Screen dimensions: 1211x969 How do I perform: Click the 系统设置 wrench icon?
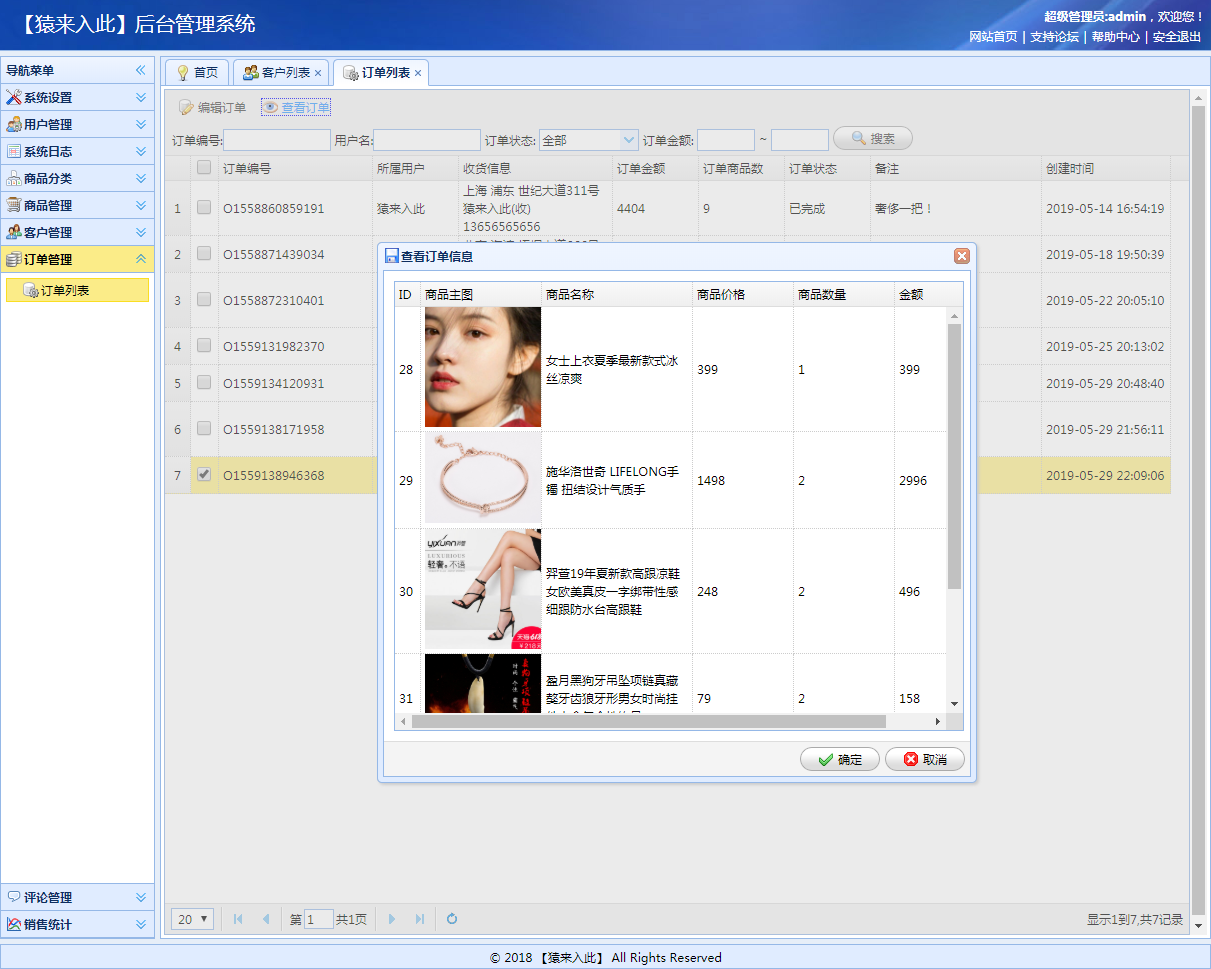point(14,98)
